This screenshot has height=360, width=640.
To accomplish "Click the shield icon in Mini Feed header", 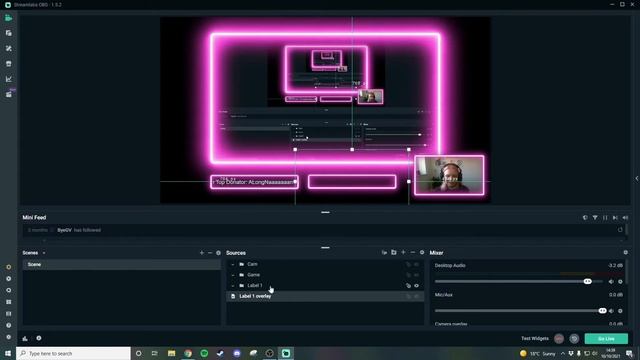I will point(585,218).
